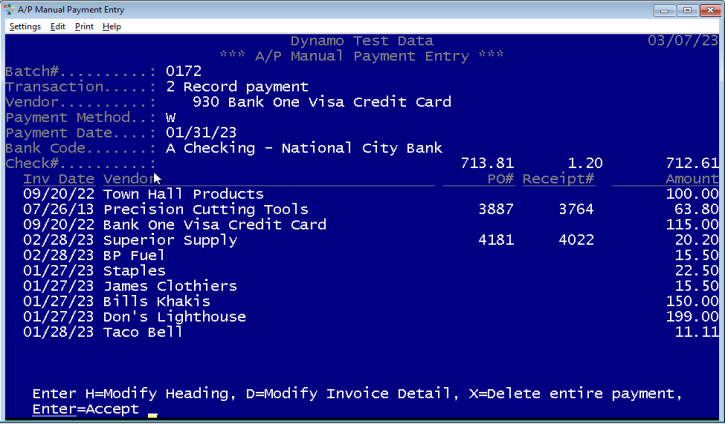The image size is (725, 424).
Task: Select the Staples invoice row
Action: point(371,270)
